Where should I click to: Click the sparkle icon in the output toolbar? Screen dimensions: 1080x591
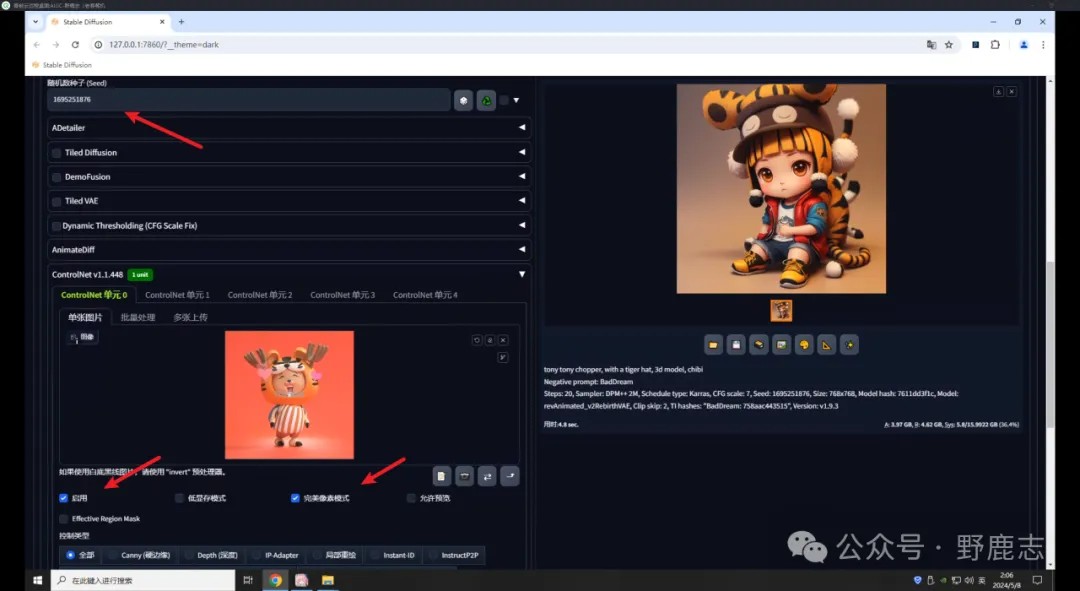(x=849, y=344)
